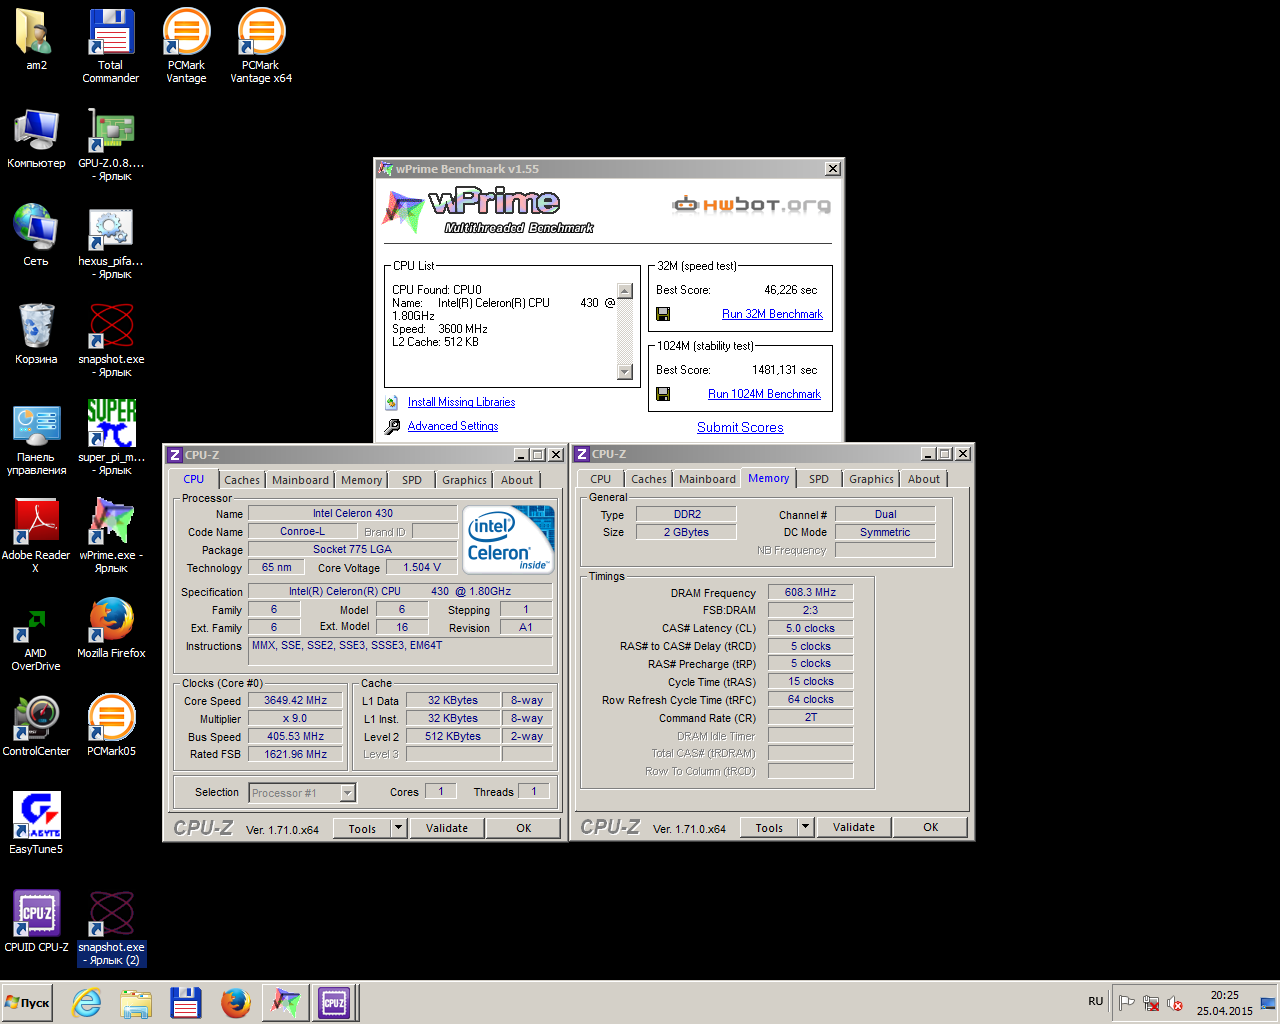Switch to CPU-Z taskbar button
Viewport: 1280px width, 1024px height.
(x=333, y=1002)
